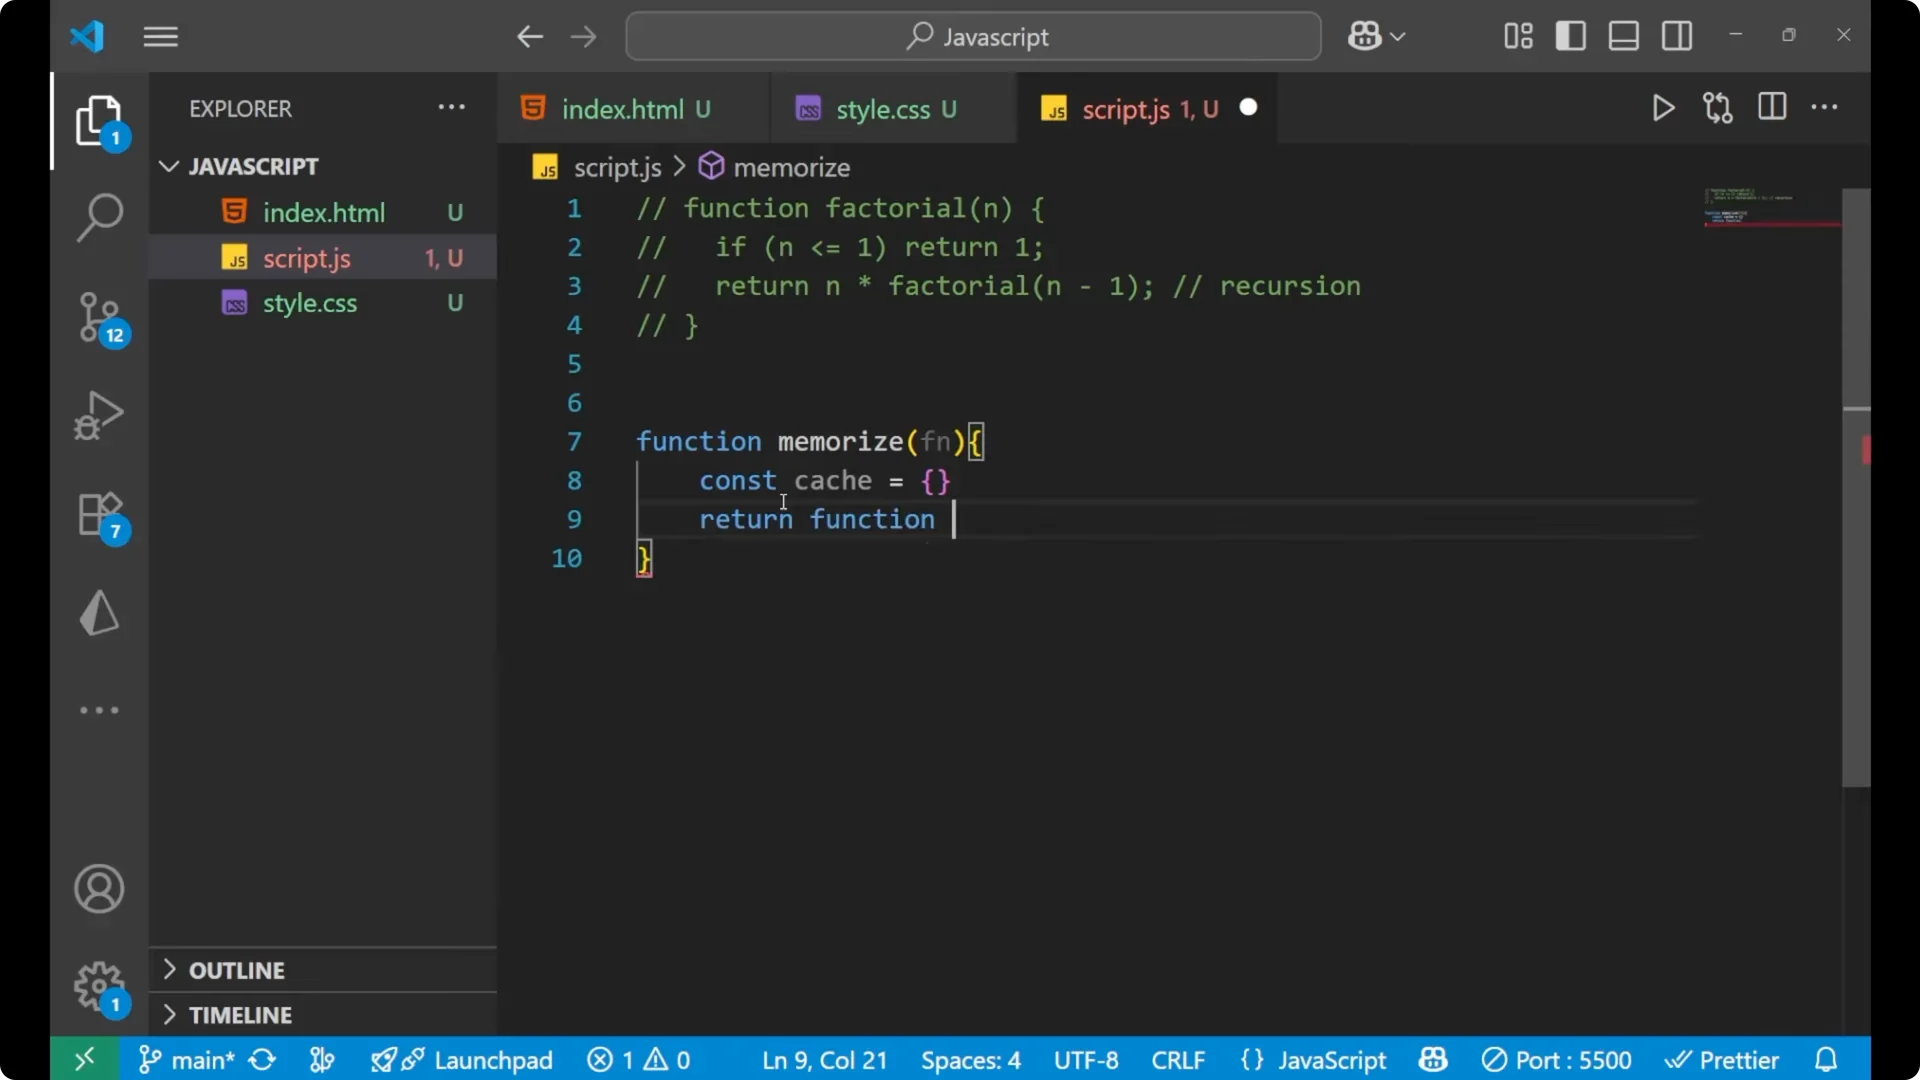Click the Prettier formatter status icon

point(1723,1059)
